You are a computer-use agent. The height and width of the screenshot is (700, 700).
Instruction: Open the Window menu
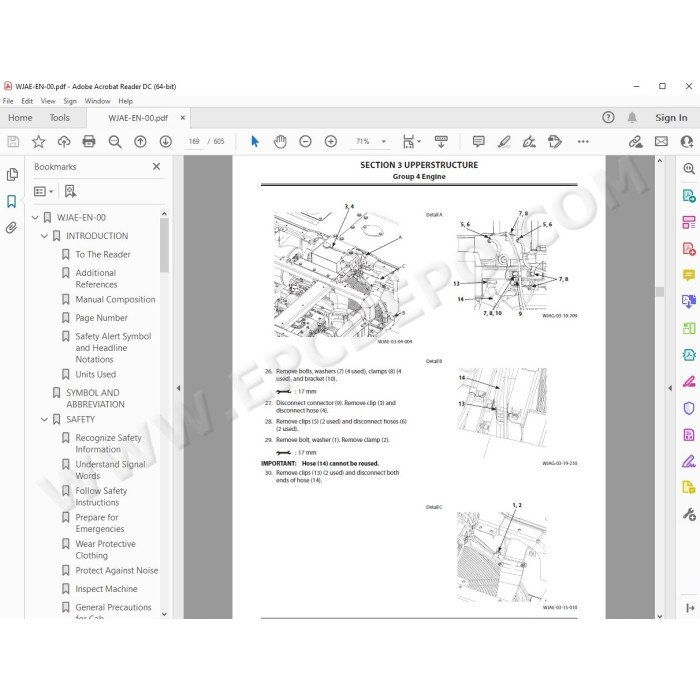pyautogui.click(x=97, y=101)
